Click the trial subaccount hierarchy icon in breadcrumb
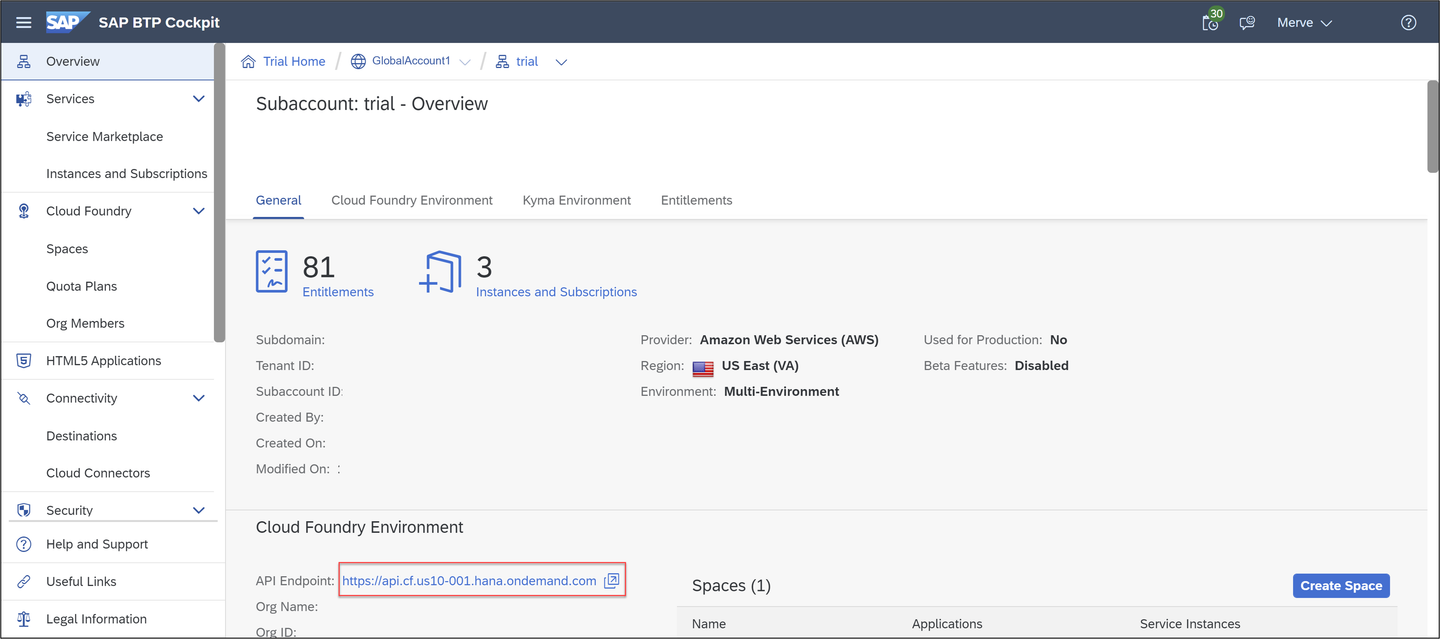 pyautogui.click(x=502, y=61)
